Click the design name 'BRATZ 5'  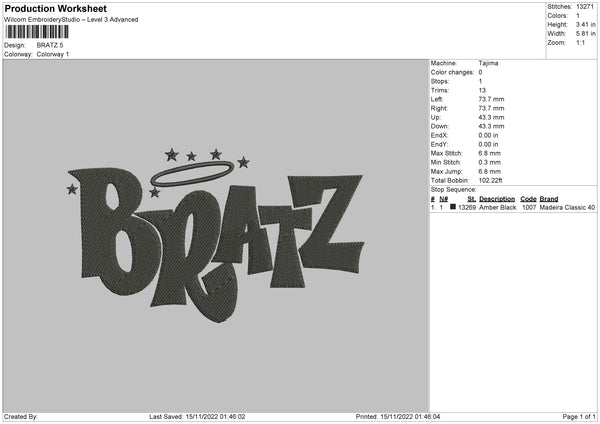(x=50, y=45)
